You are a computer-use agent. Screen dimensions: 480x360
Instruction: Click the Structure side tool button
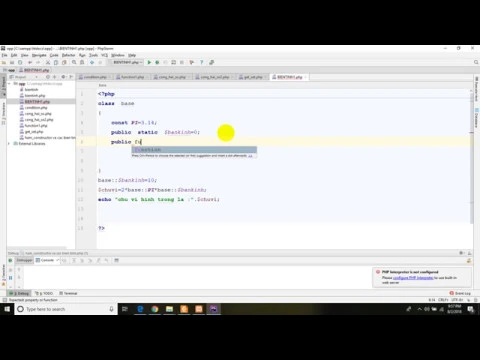[4, 114]
